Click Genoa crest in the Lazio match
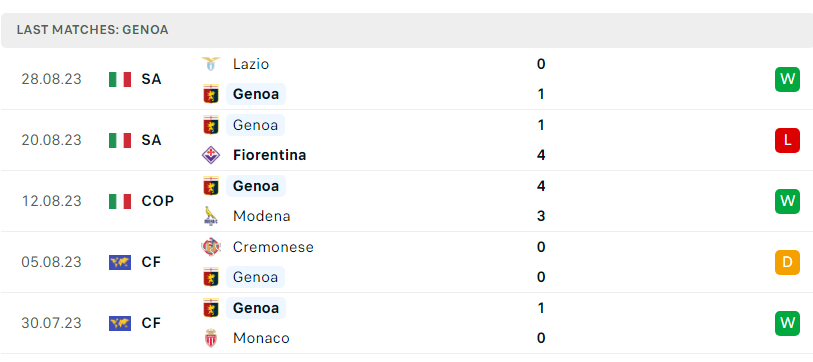This screenshot has height=362, width=813. (211, 94)
